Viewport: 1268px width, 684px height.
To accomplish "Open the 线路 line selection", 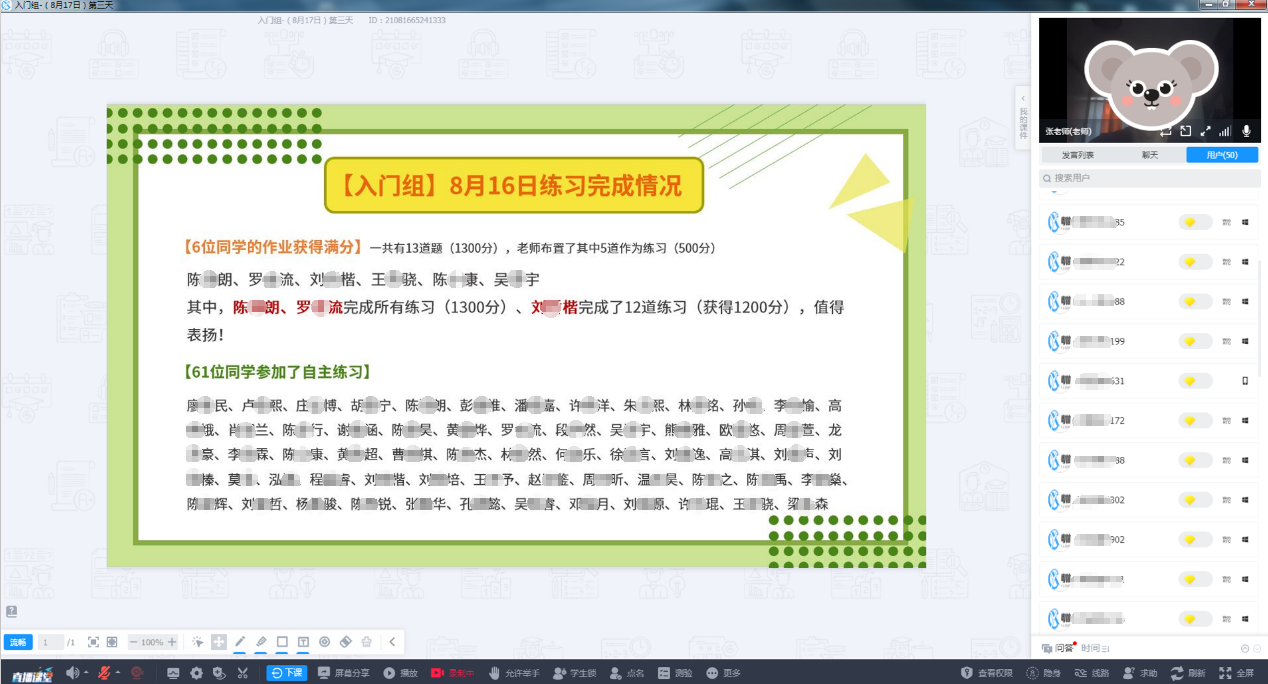I will [x=1093, y=673].
